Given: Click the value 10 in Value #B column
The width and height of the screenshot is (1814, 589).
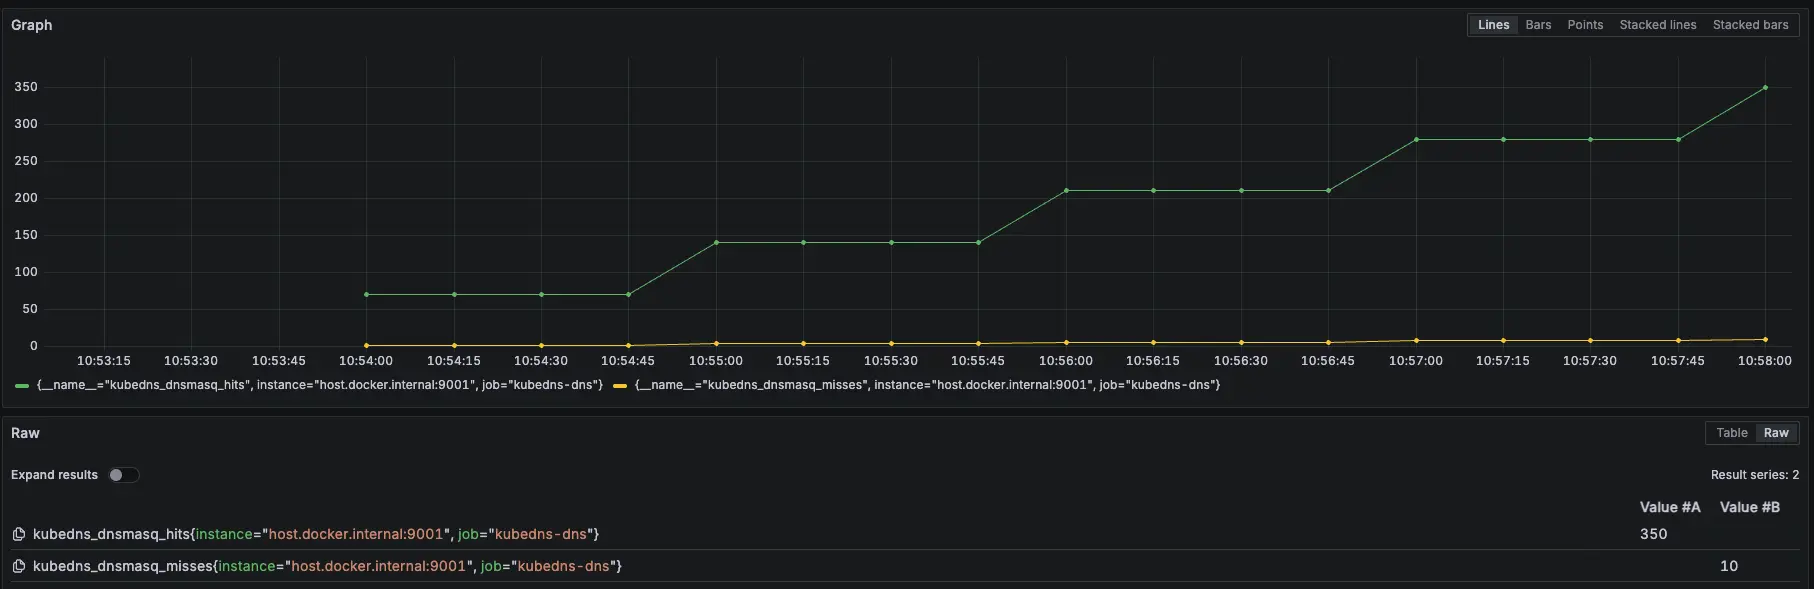Looking at the screenshot, I should (1728, 566).
